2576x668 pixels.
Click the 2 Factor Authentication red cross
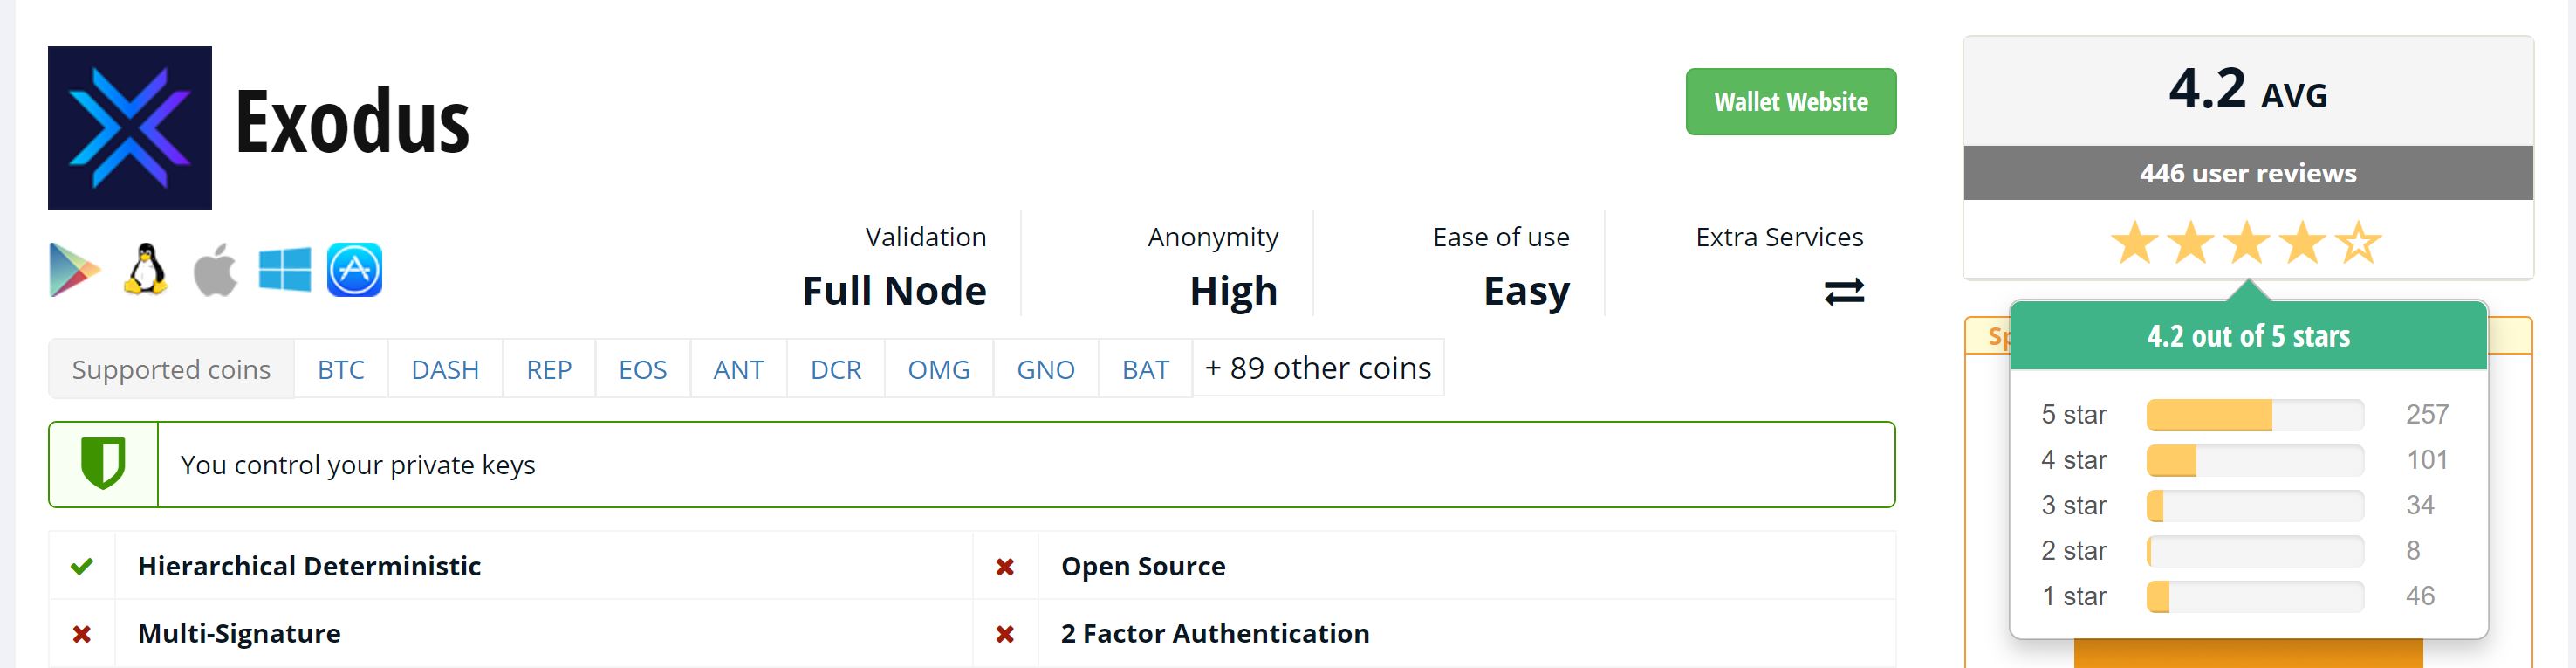tap(1005, 634)
